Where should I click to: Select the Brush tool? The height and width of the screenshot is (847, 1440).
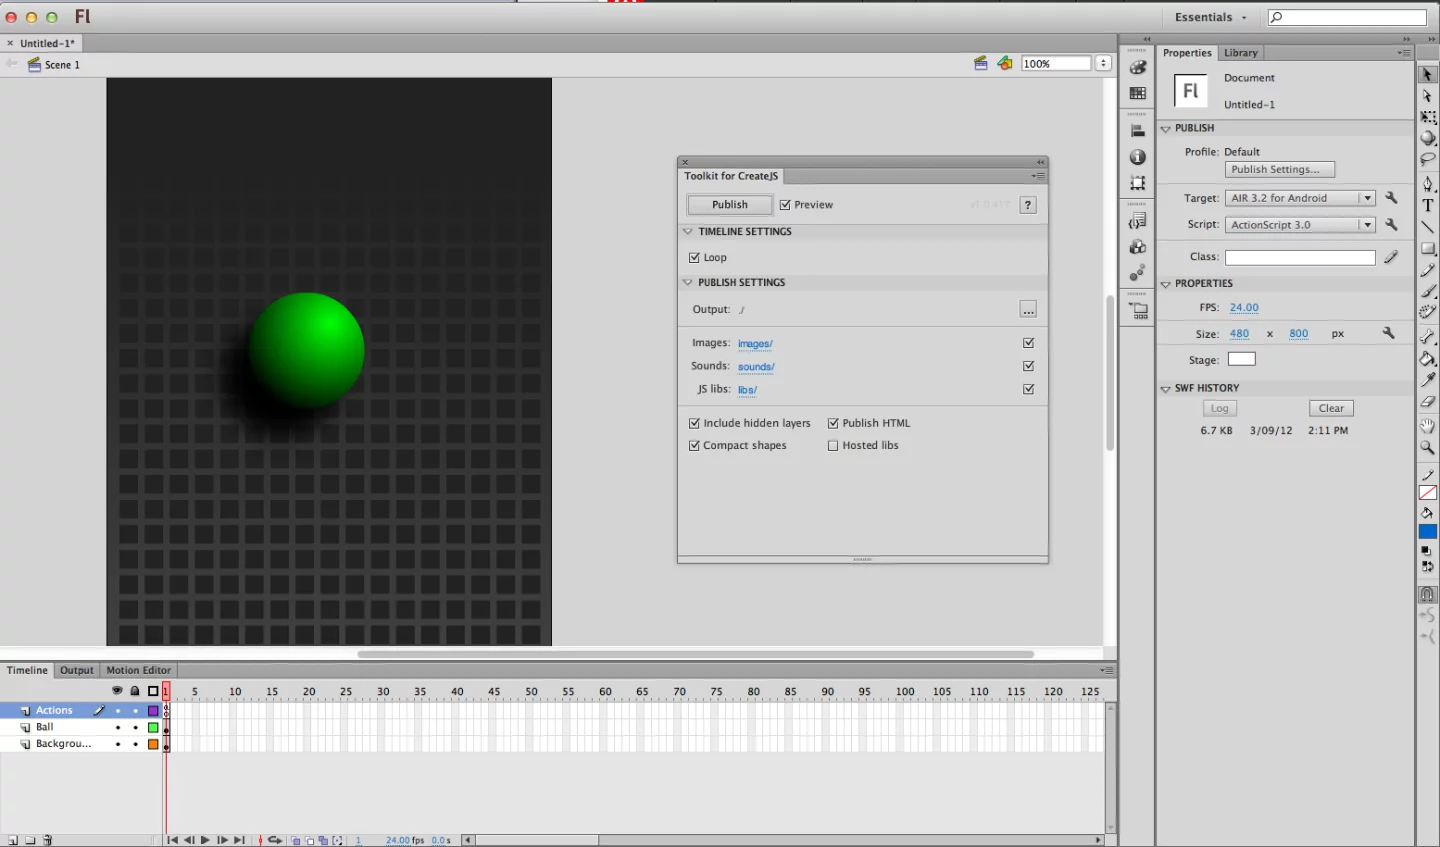[1428, 291]
